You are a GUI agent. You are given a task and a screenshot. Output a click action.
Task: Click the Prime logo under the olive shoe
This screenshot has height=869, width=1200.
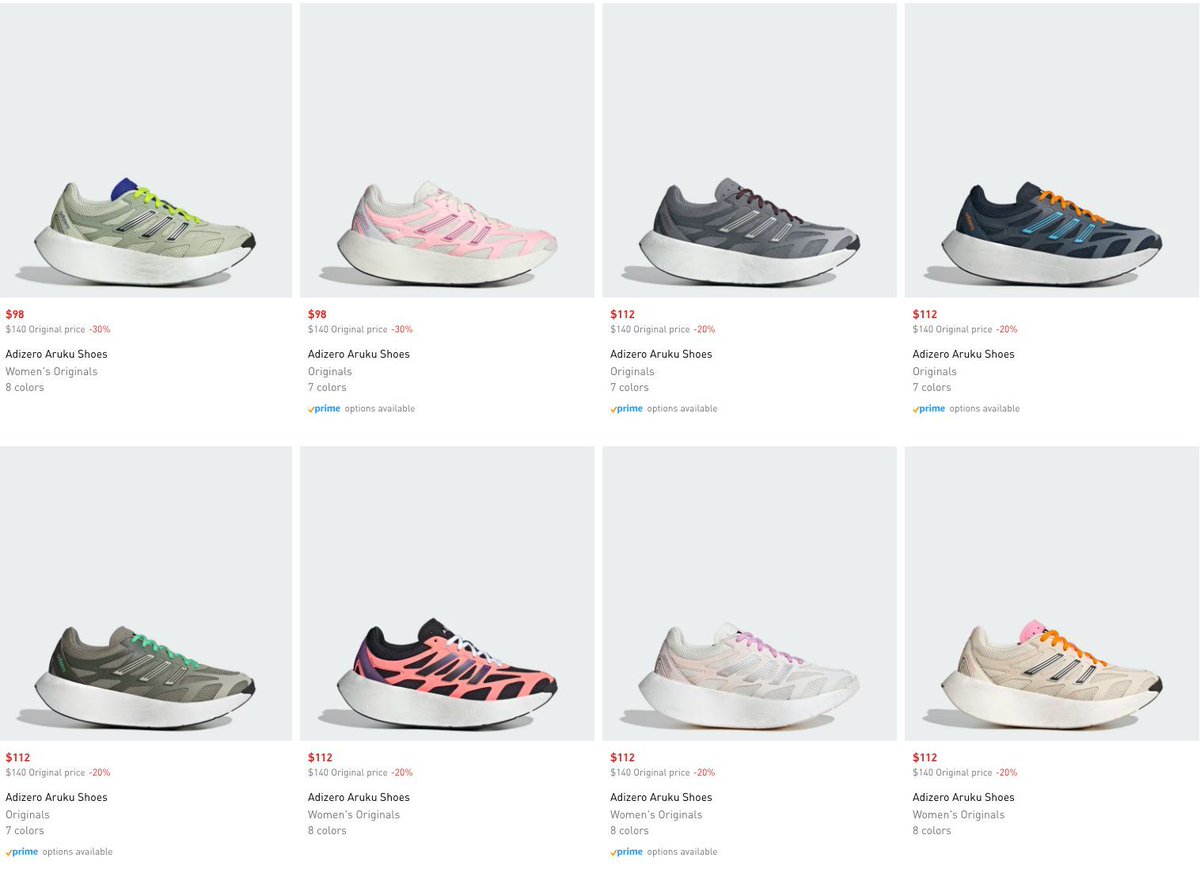click(x=22, y=852)
